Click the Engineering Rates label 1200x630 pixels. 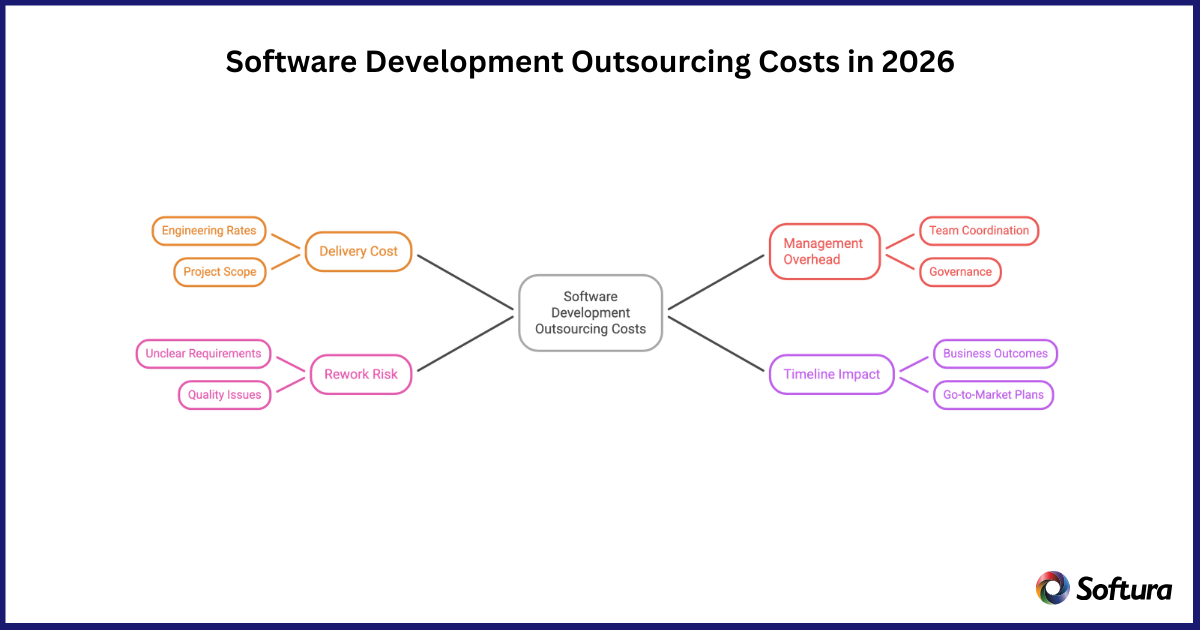(x=209, y=230)
